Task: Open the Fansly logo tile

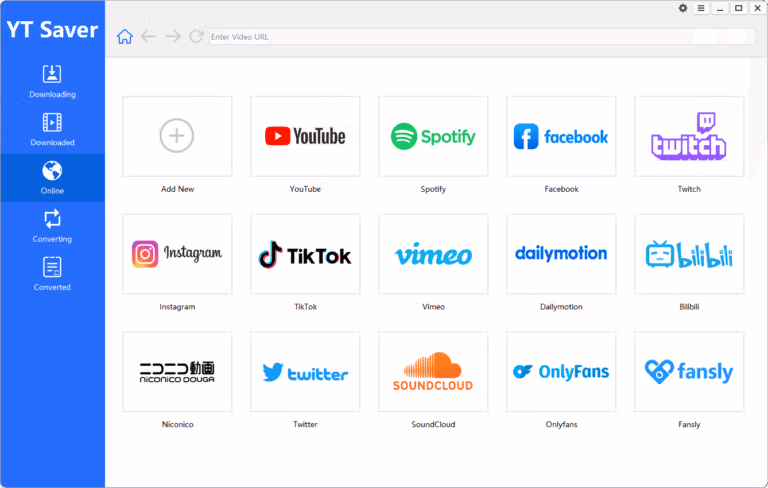Action: pos(689,371)
